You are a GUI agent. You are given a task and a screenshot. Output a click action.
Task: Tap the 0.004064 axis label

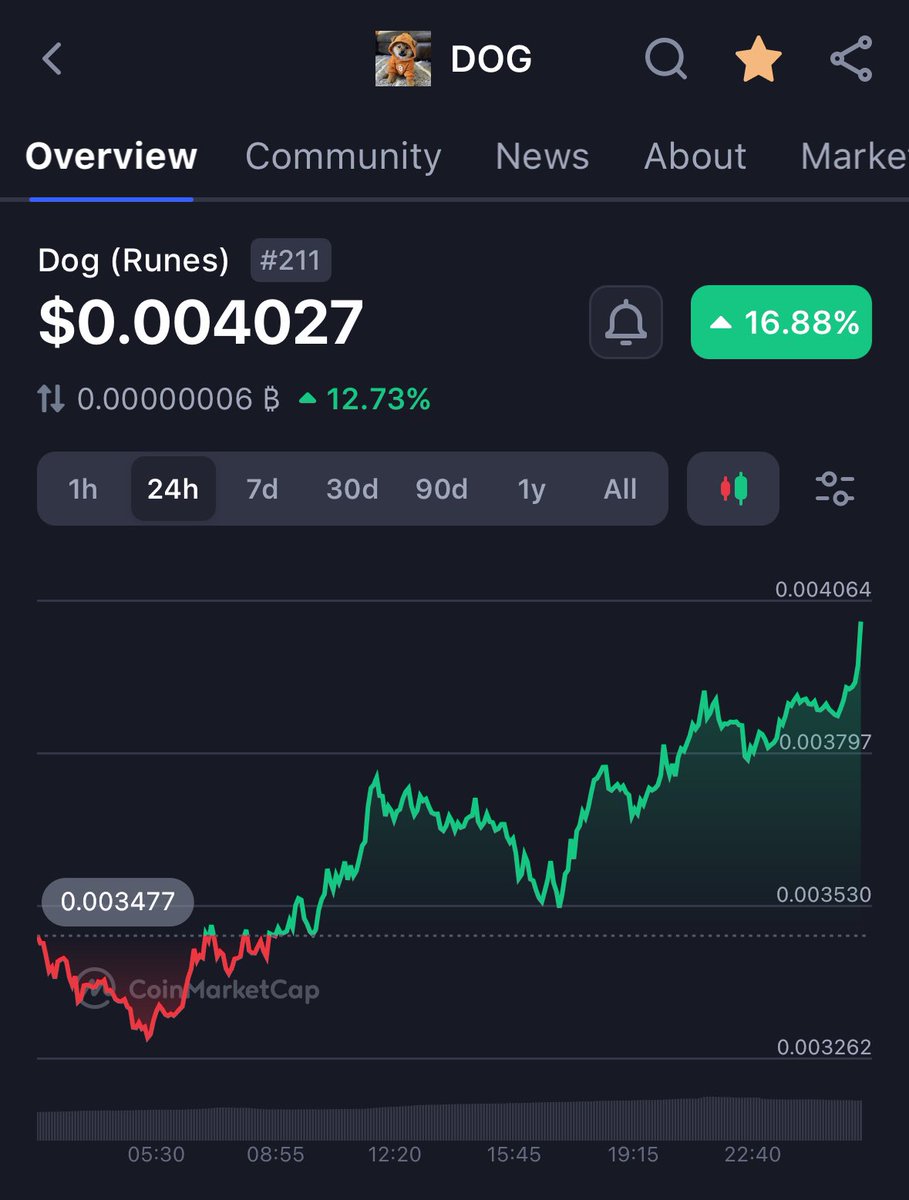pos(823,590)
